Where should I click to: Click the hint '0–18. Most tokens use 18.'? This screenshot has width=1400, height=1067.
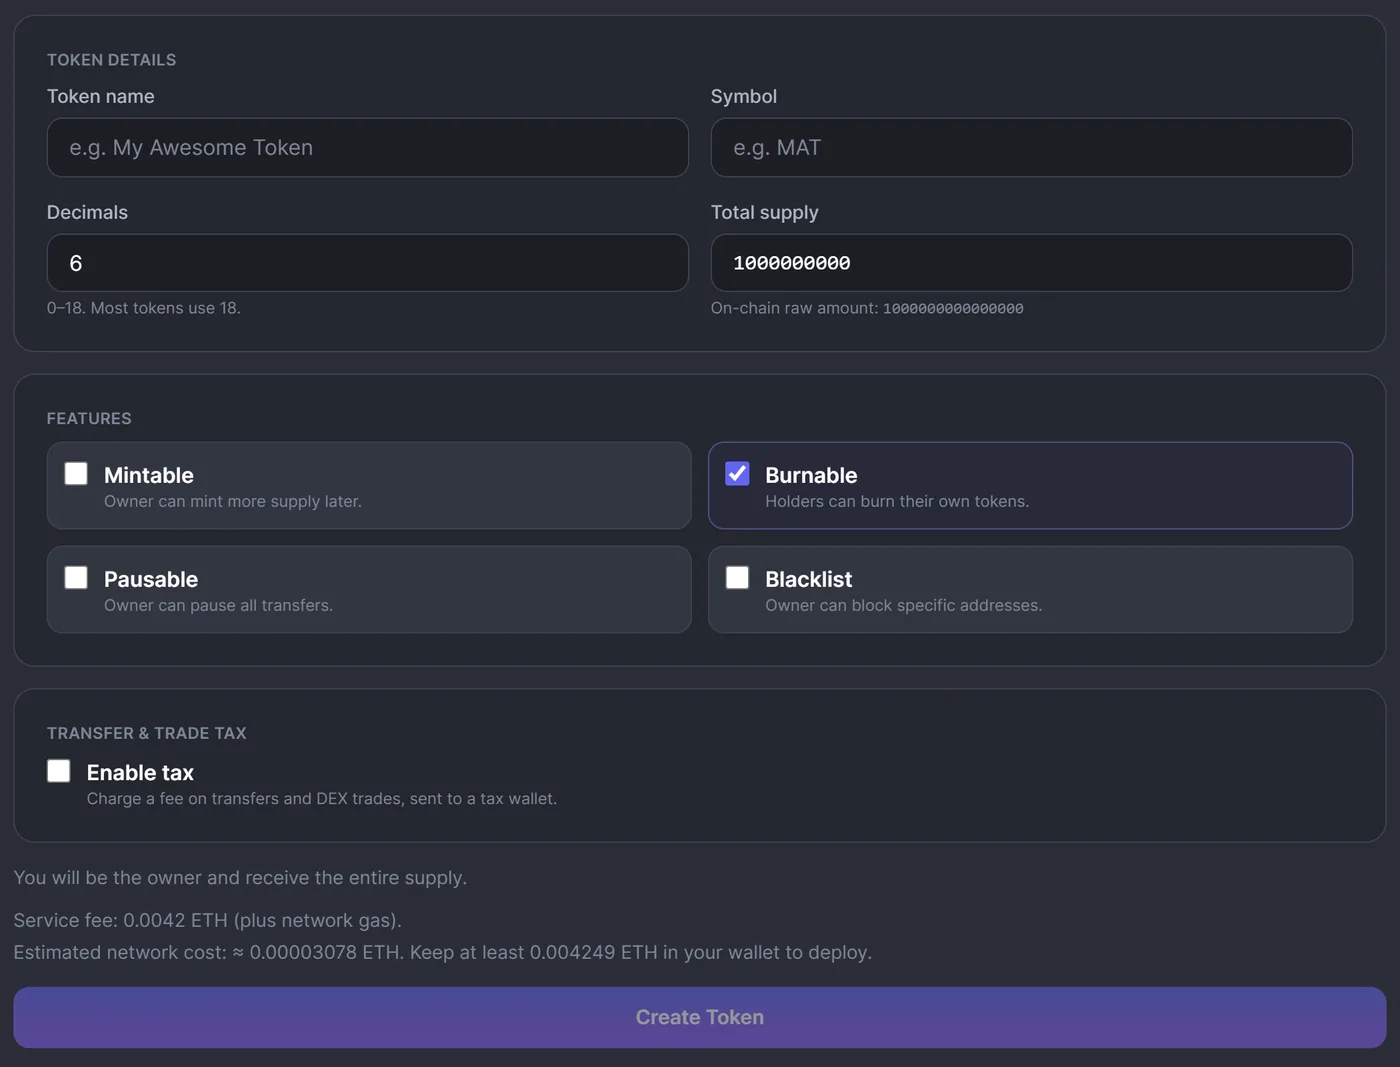(144, 308)
